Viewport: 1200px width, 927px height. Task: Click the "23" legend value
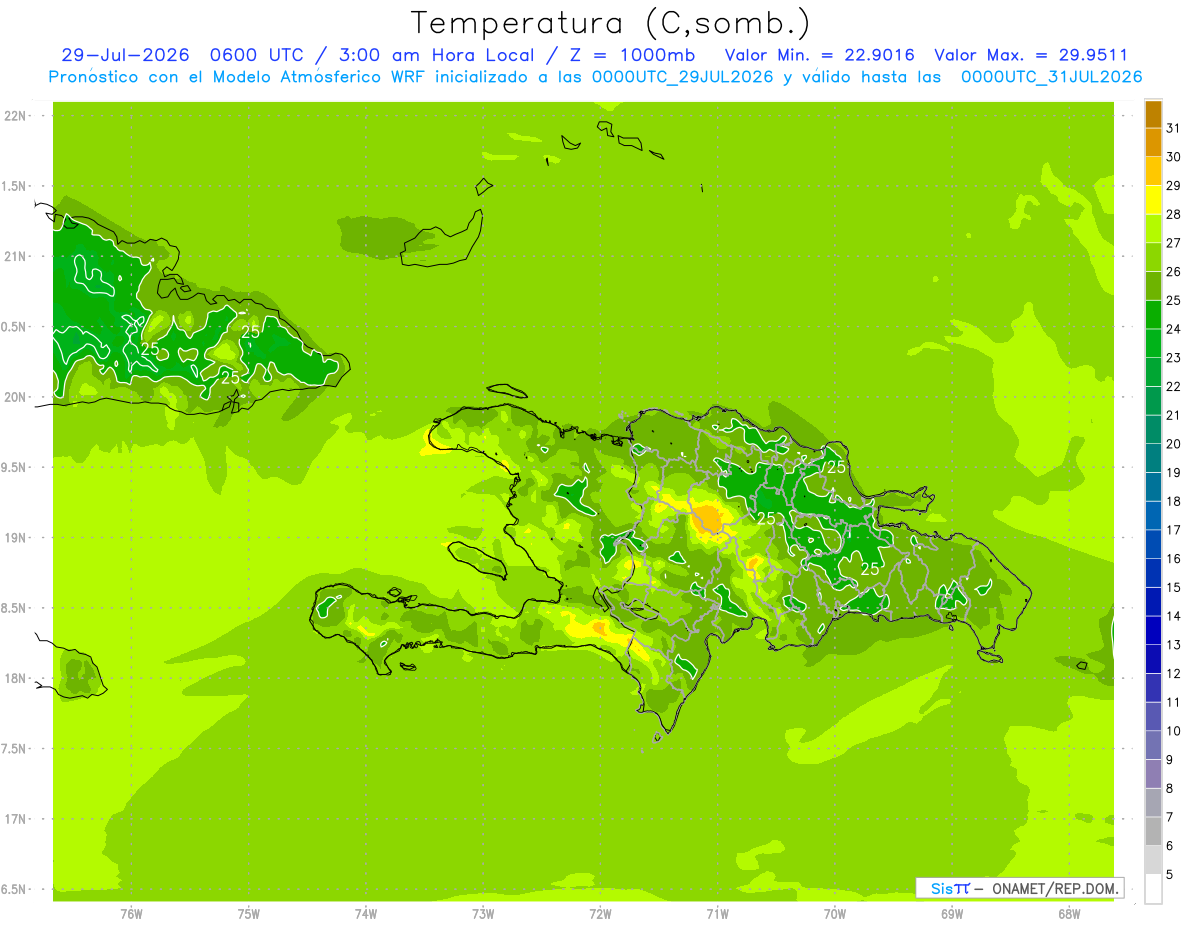[x=1173, y=358]
